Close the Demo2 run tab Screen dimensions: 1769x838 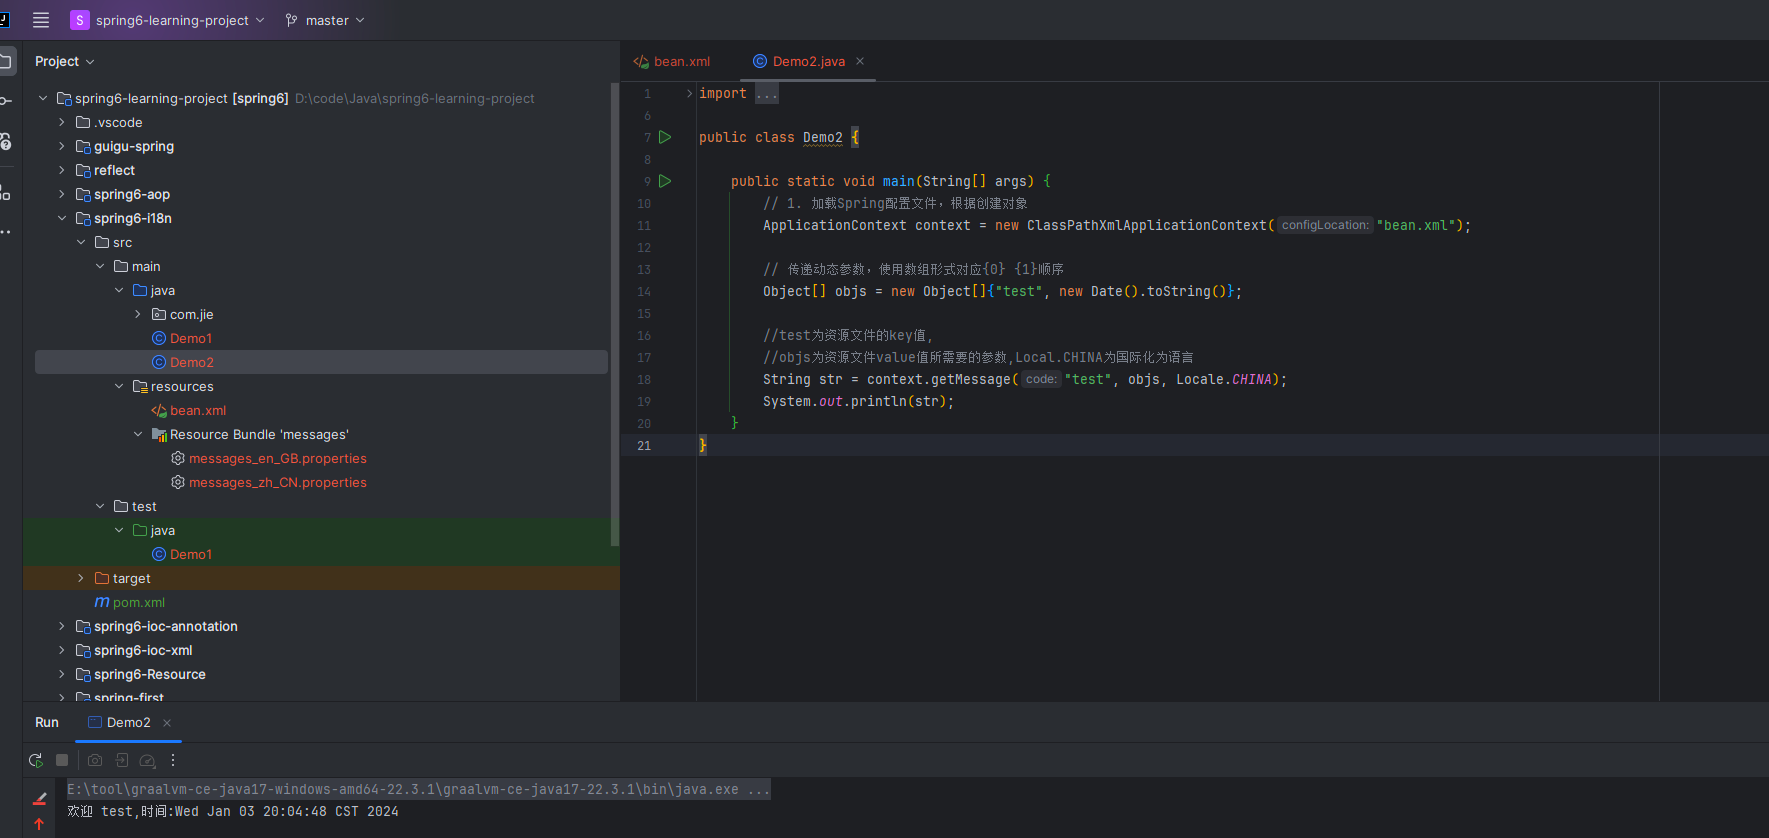click(x=167, y=723)
